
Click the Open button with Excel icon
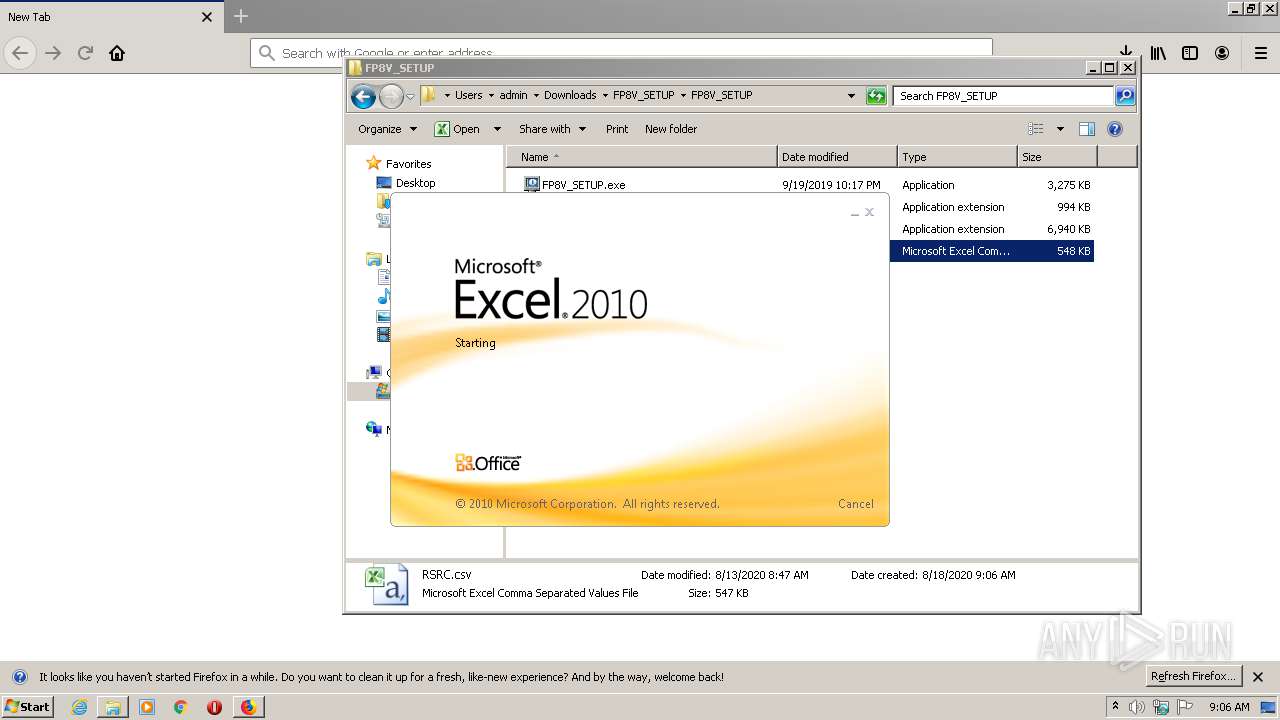(457, 129)
